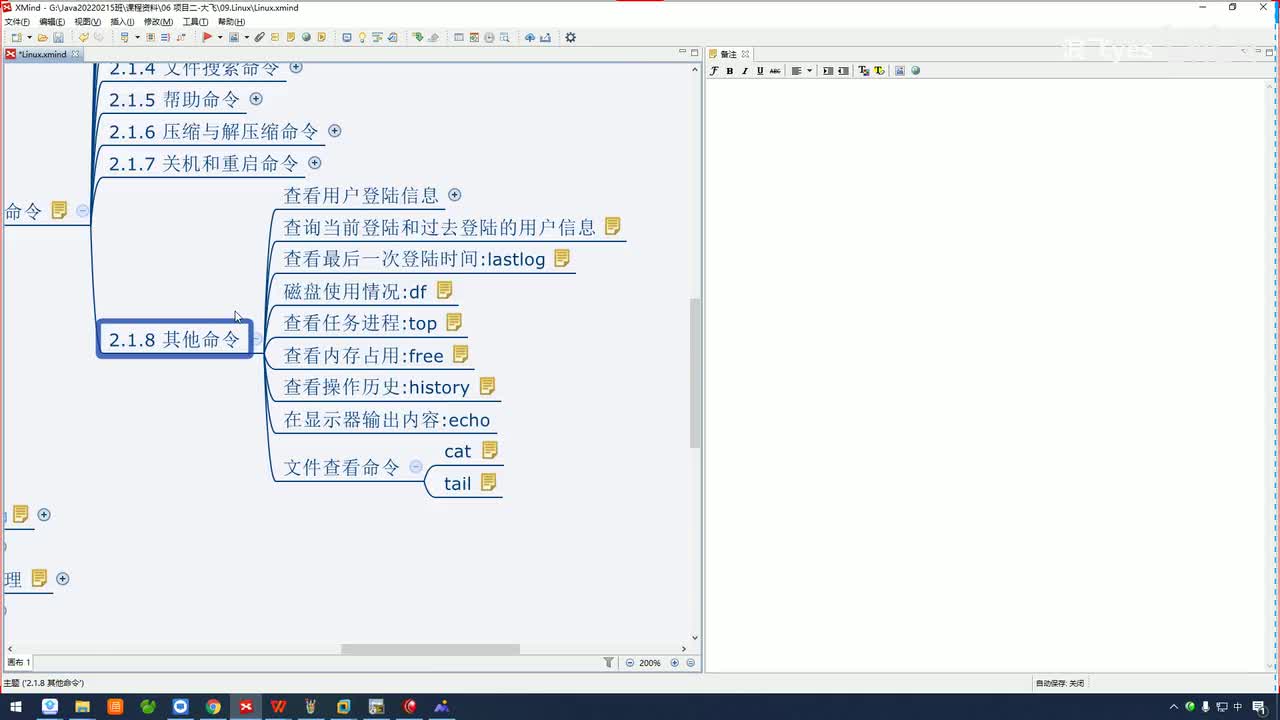Viewport: 1280px width, 720px height.
Task: Insert an image into the notes
Action: click(900, 71)
